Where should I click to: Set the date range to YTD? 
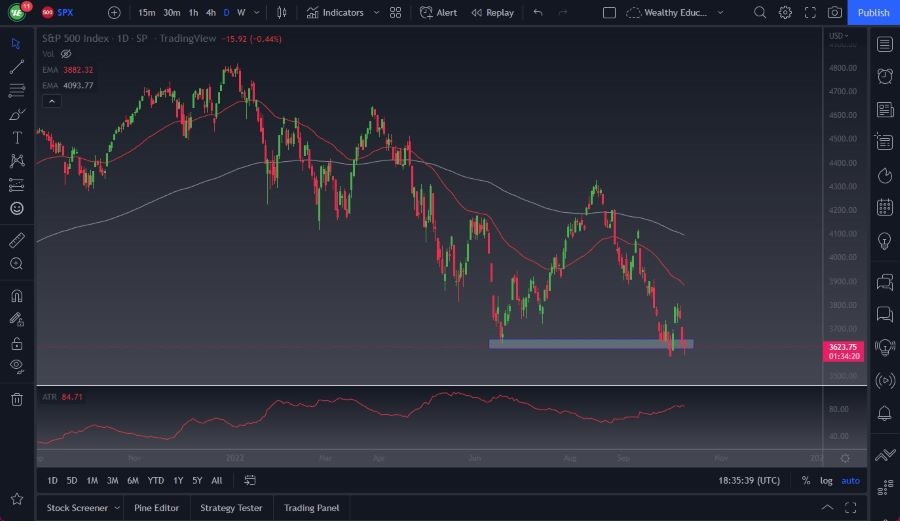[155, 481]
